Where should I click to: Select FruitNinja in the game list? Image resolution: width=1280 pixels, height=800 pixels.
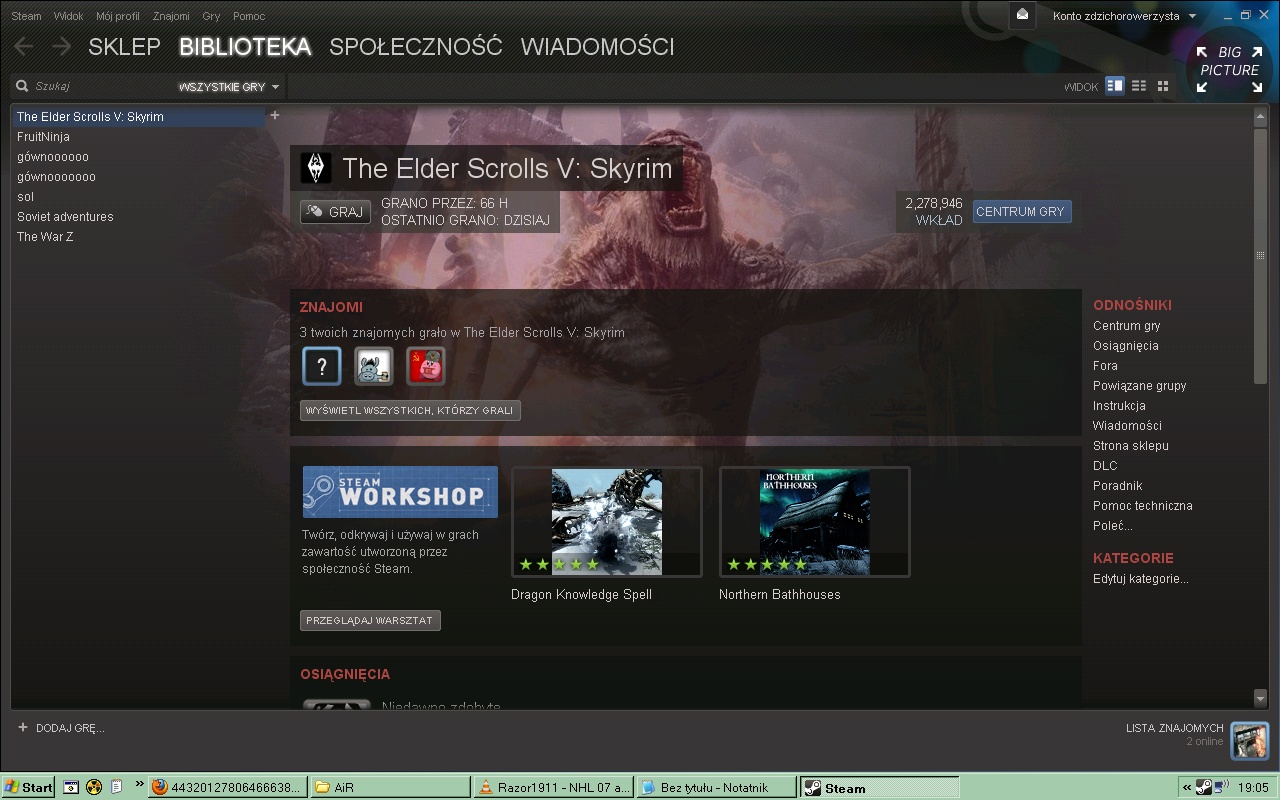[x=138, y=137]
